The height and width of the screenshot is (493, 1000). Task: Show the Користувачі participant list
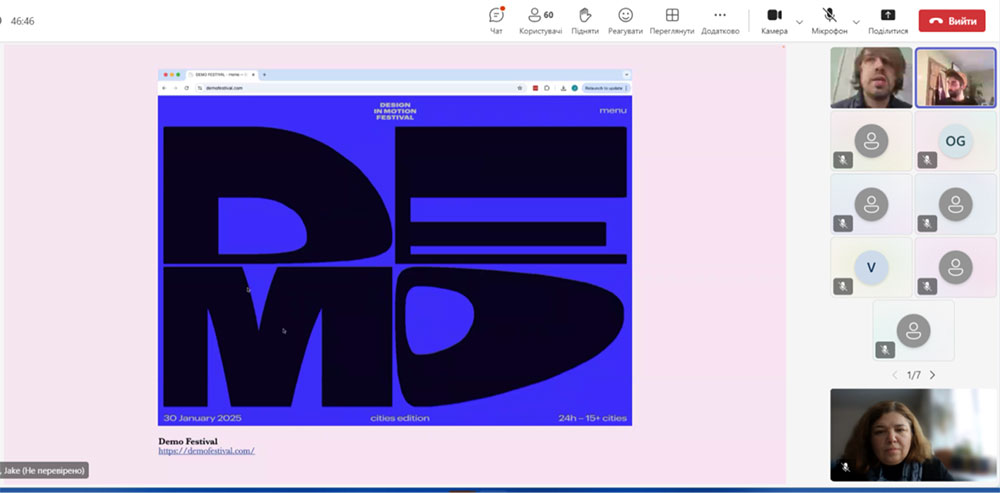[x=541, y=21]
